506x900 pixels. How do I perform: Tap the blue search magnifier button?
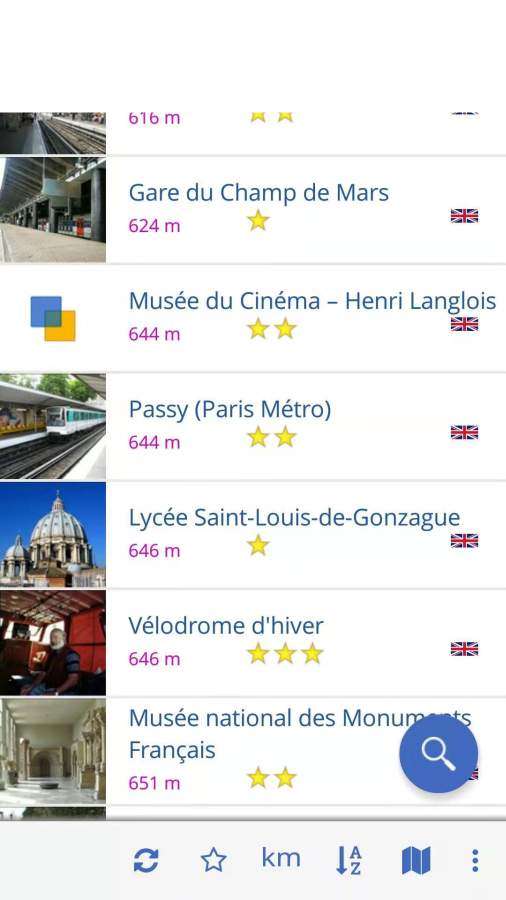(439, 754)
